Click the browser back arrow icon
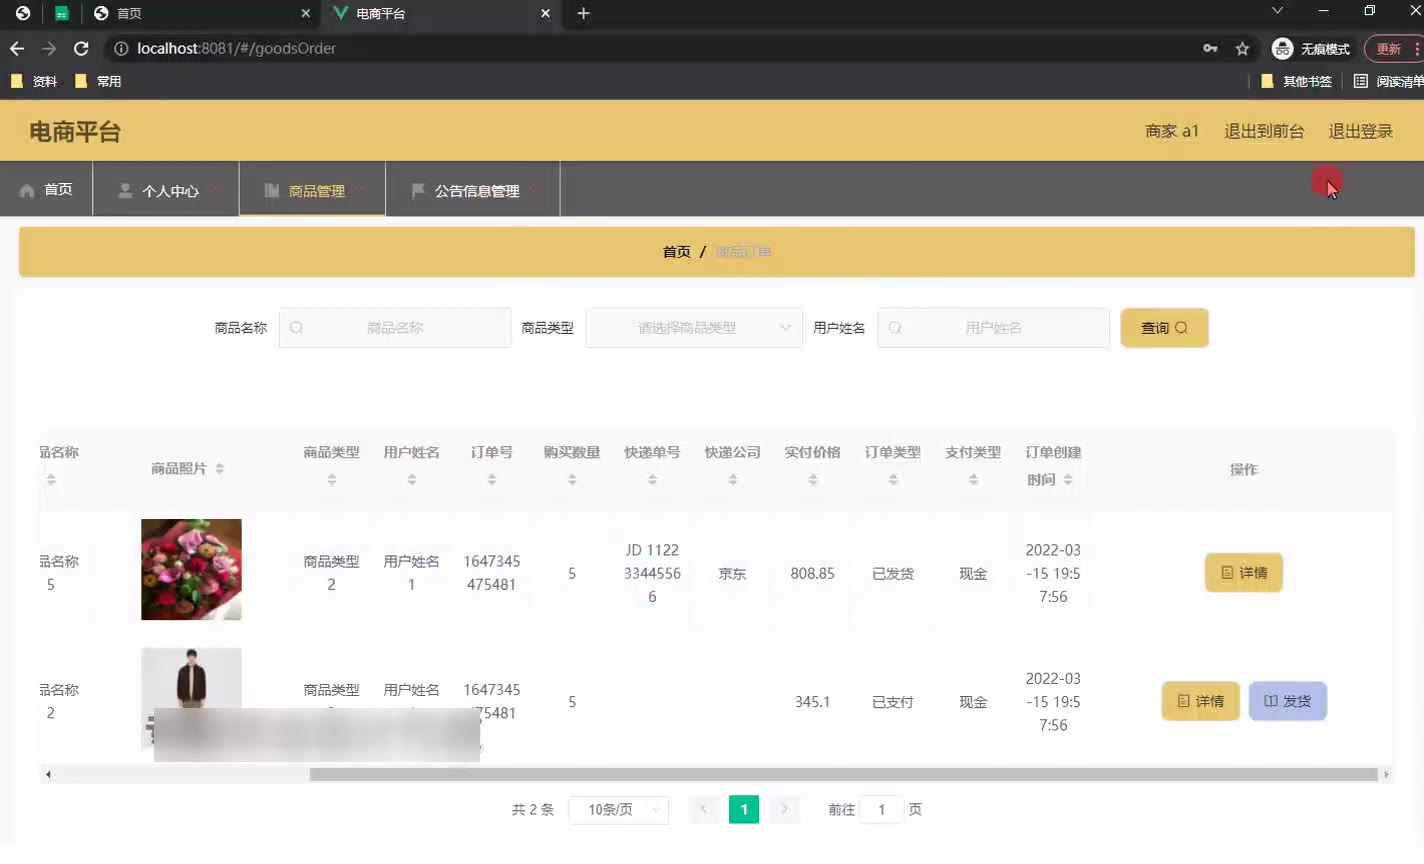1424x864 pixels. (x=17, y=48)
